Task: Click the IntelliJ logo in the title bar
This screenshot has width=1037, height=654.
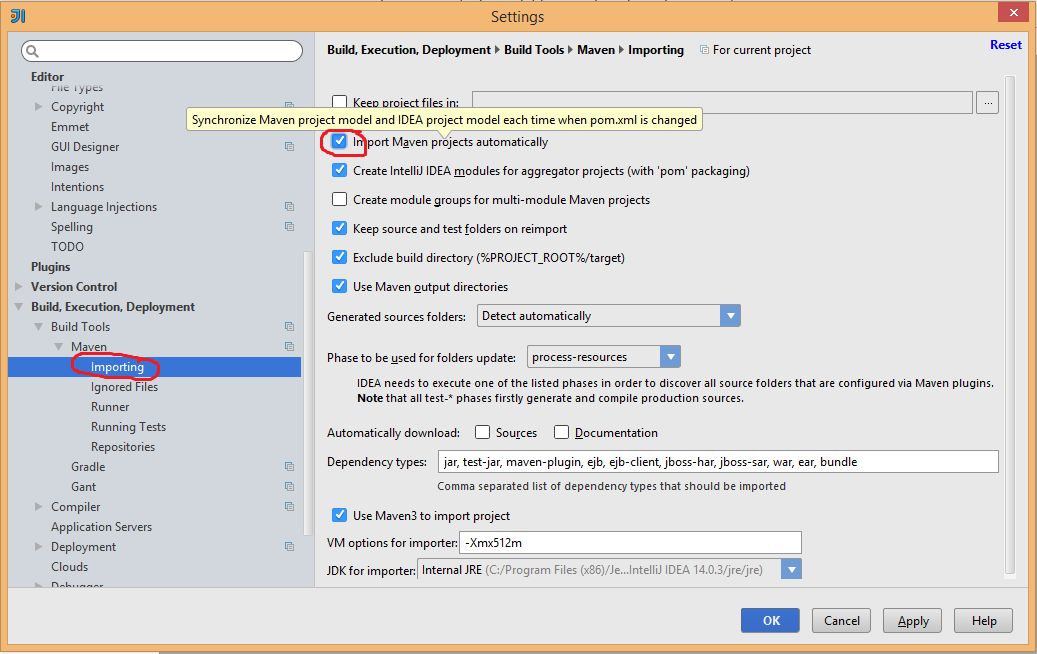Action: (x=18, y=16)
